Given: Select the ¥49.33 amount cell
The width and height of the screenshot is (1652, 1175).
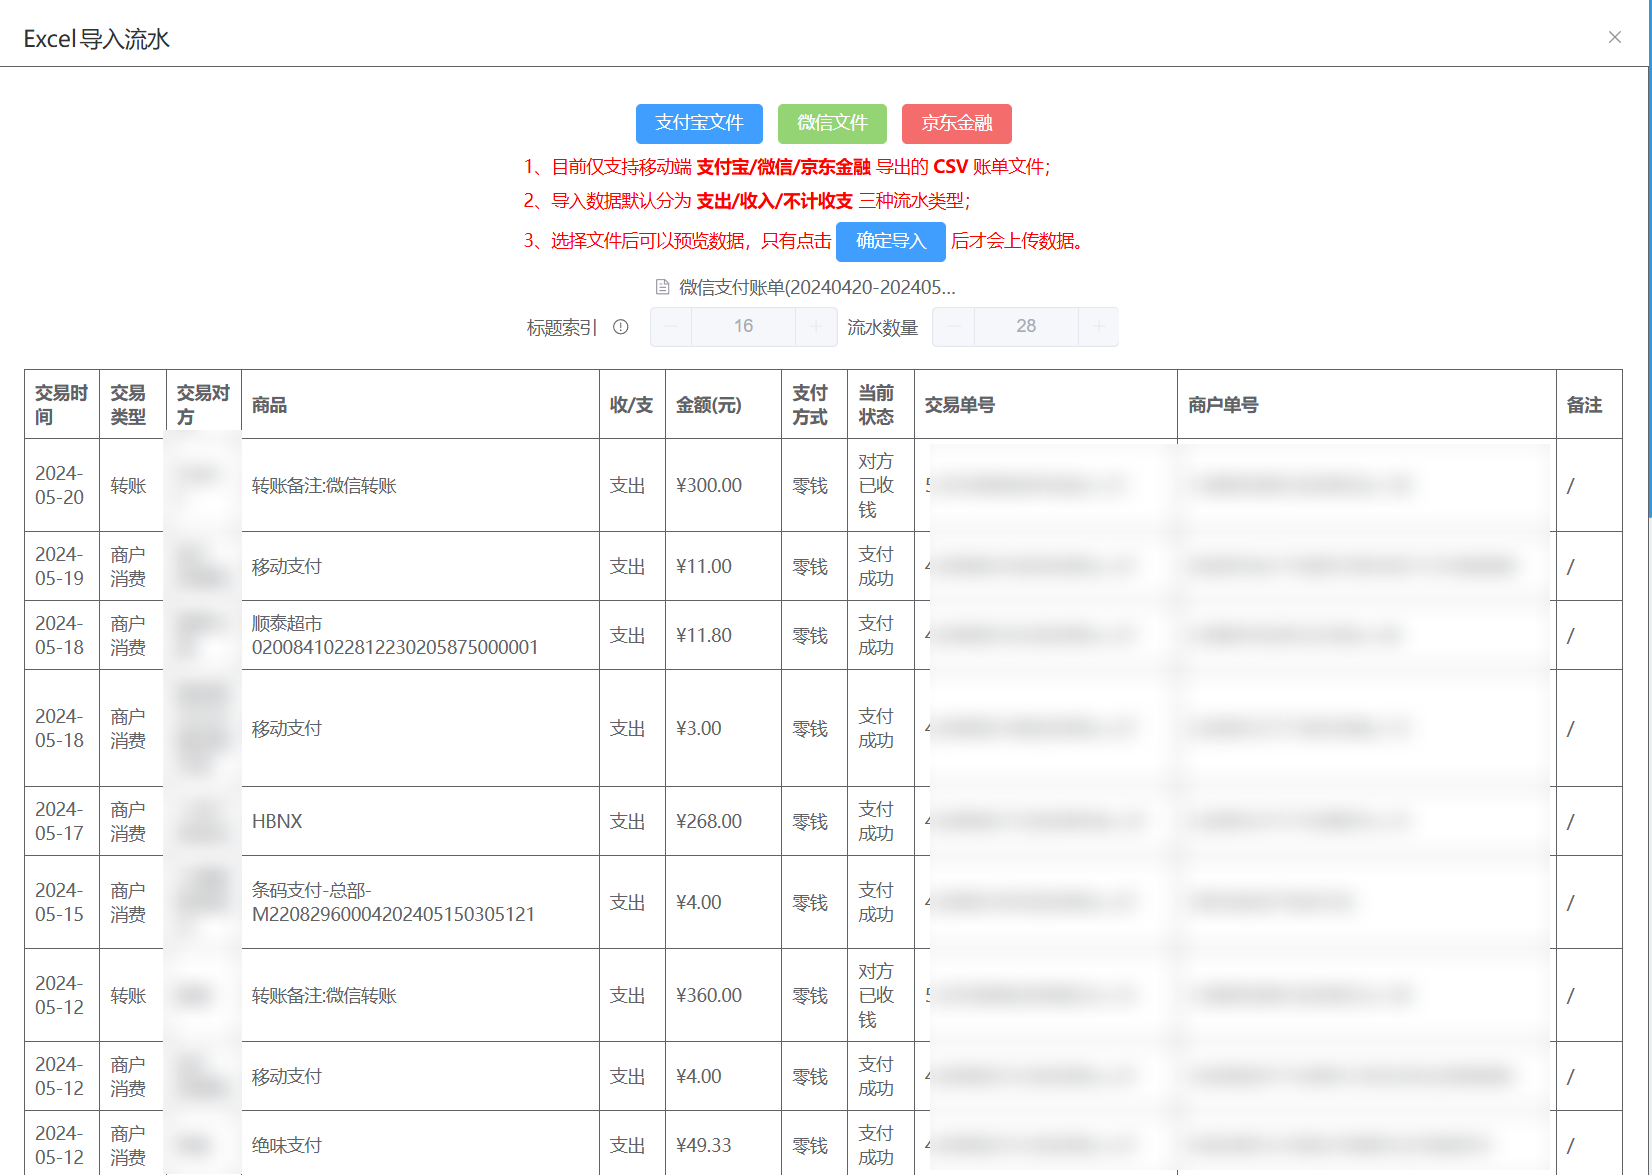Looking at the screenshot, I should pyautogui.click(x=724, y=1145).
